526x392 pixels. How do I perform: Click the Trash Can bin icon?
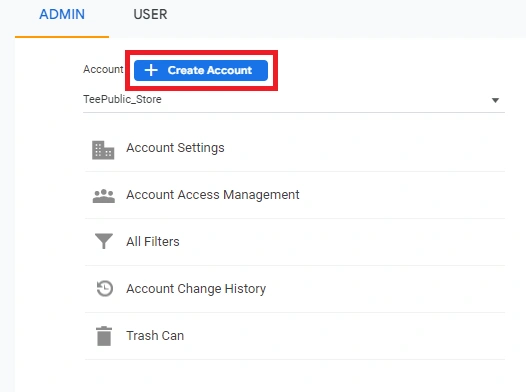(104, 336)
